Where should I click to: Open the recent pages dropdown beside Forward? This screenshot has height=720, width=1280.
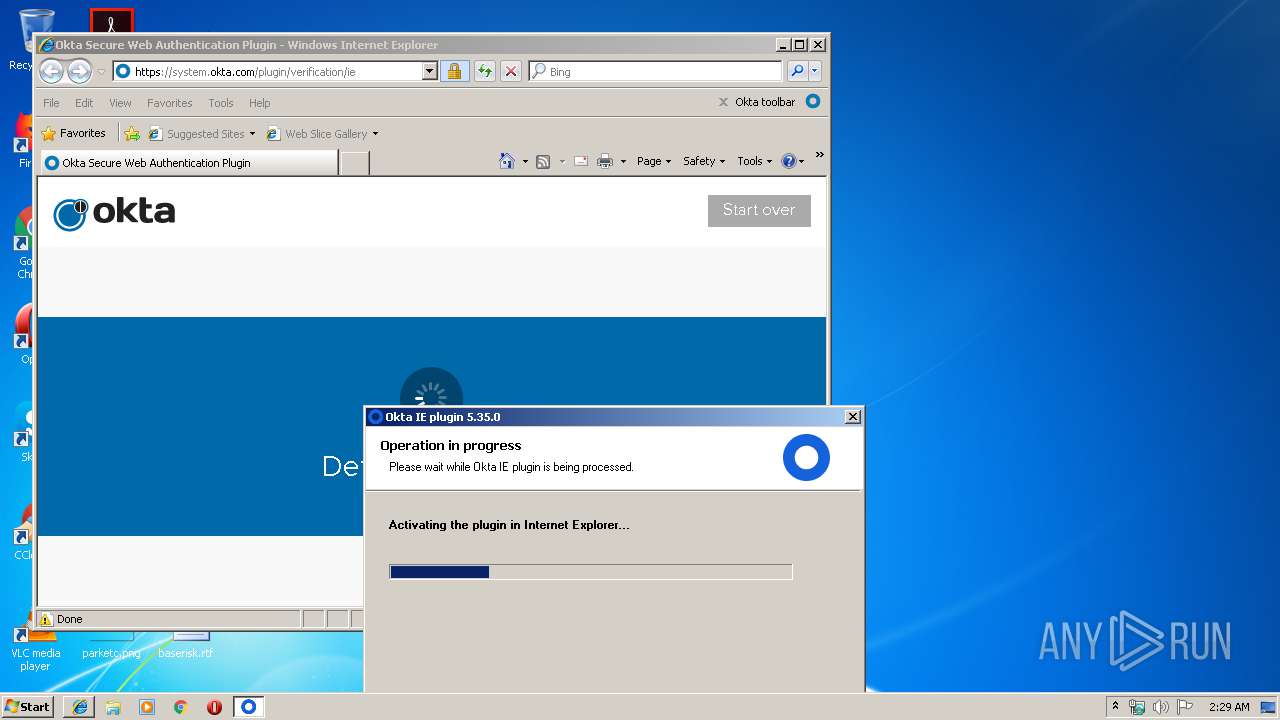click(101, 72)
